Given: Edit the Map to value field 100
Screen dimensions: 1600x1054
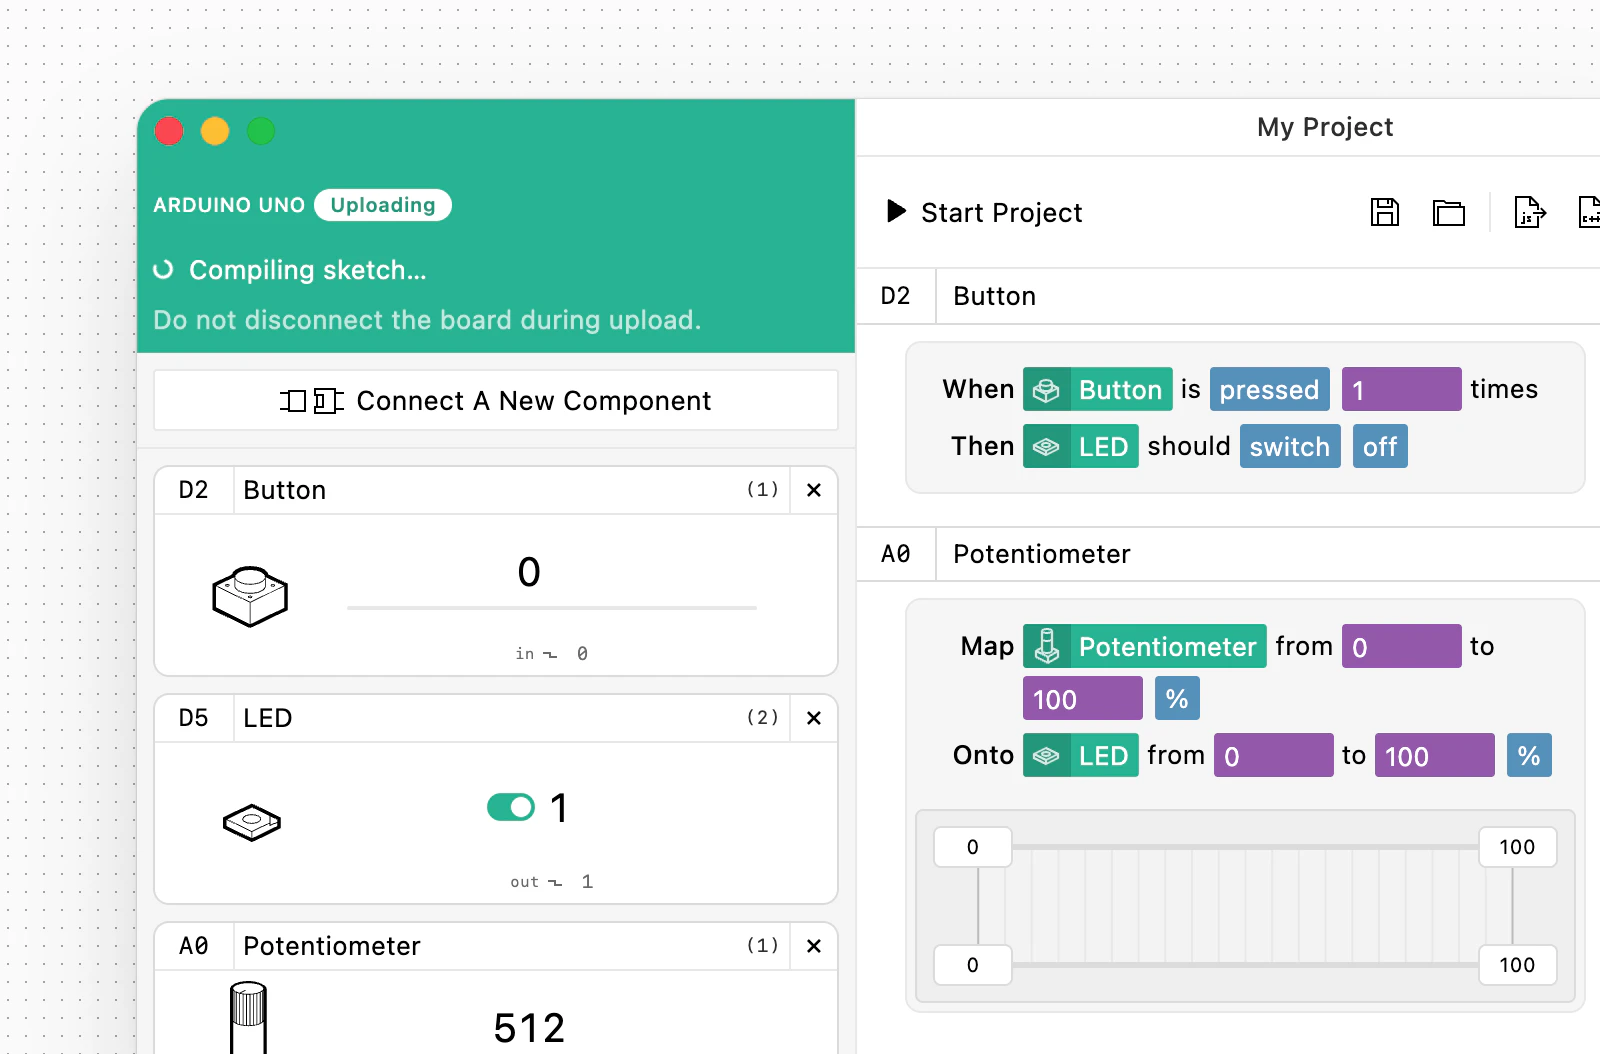Looking at the screenshot, I should (x=1083, y=698).
